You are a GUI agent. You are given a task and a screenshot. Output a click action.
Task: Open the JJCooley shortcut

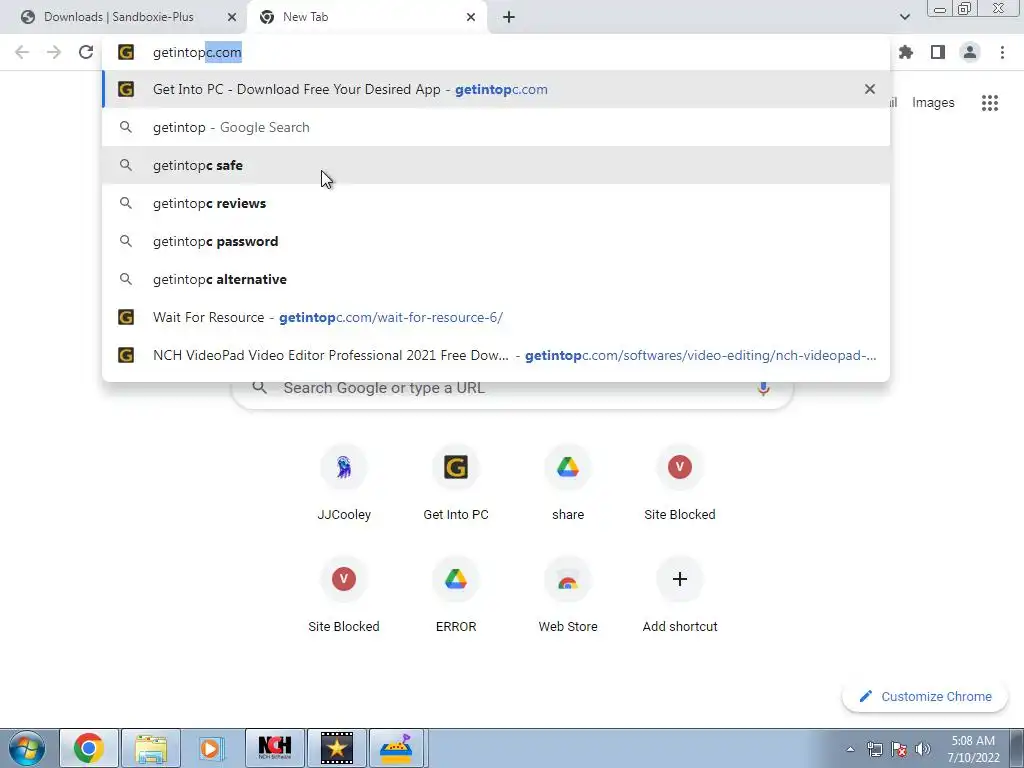(344, 483)
